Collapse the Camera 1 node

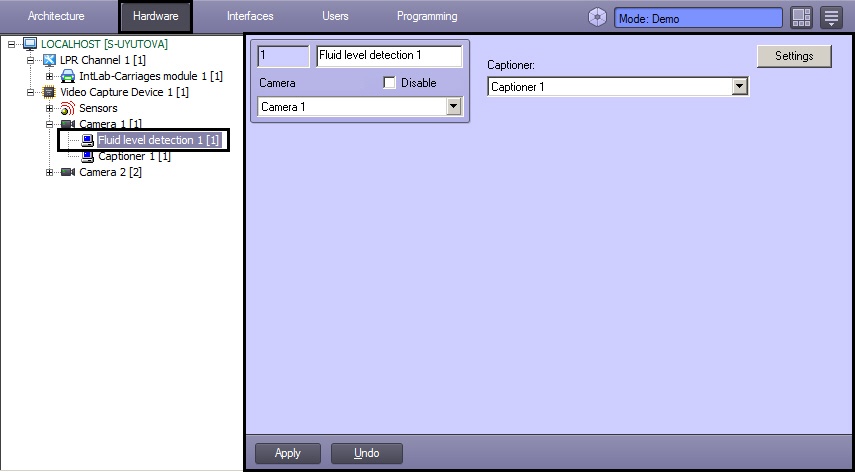[x=50, y=124]
